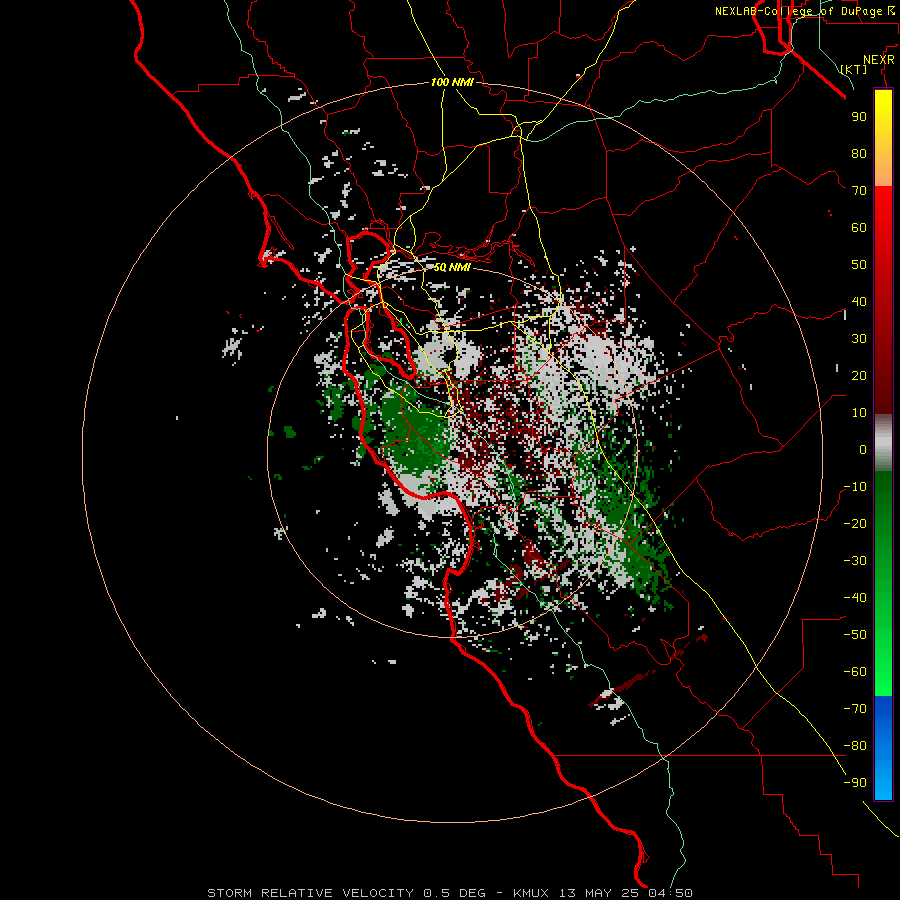900x900 pixels.
Task: Click the [KT] units label
Action: 854,69
